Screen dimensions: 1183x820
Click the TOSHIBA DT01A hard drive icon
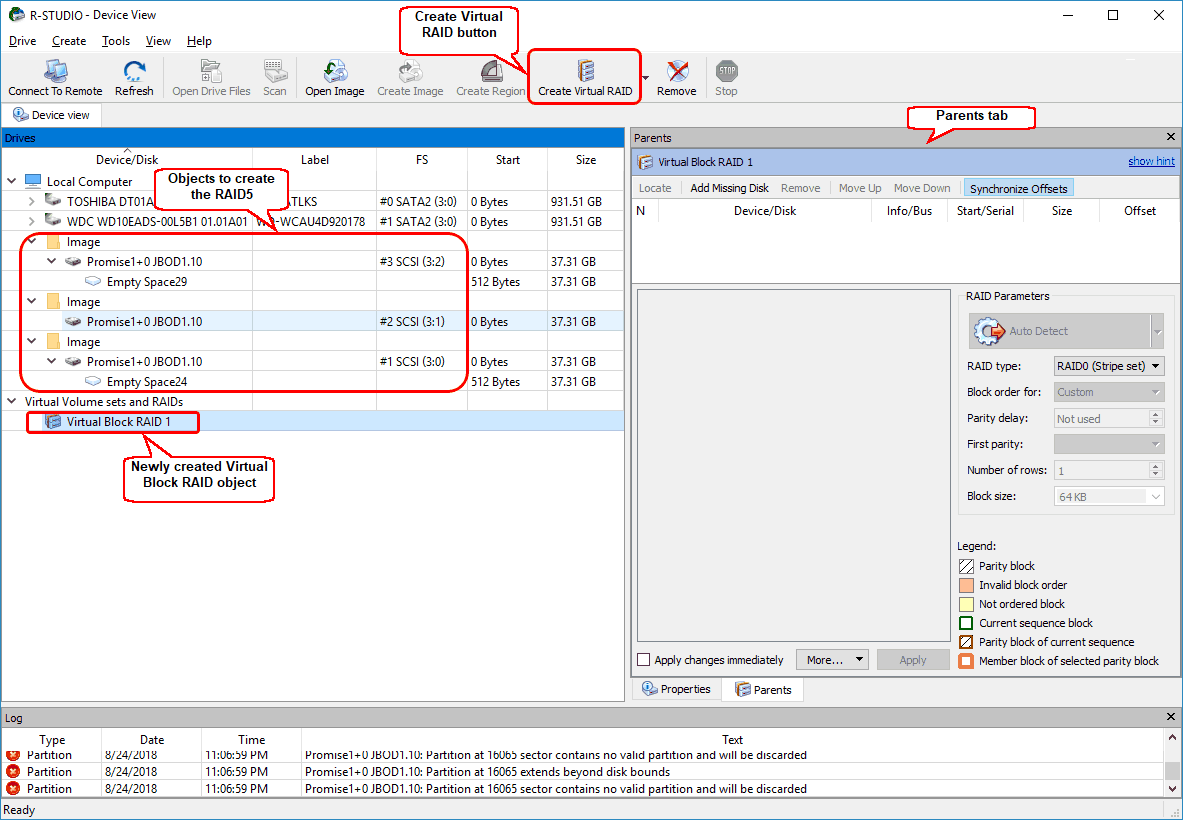click(x=53, y=201)
